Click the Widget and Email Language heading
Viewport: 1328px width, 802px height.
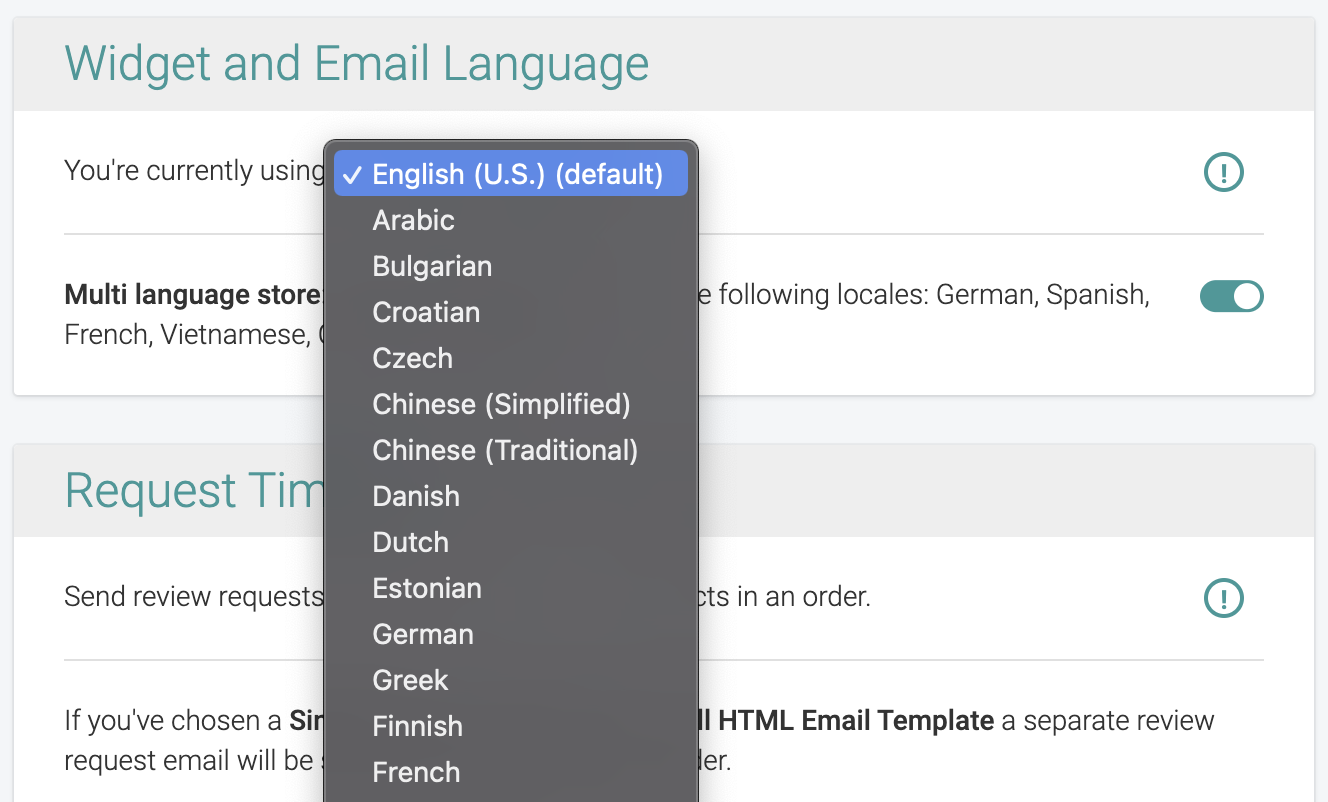357,64
